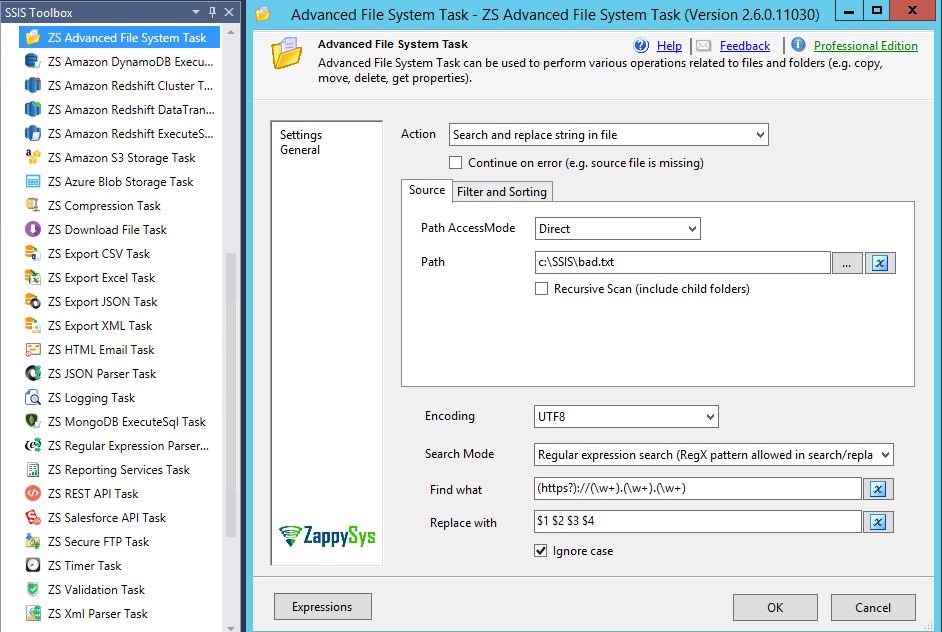Switch to the Source tab
942x632 pixels.
(427, 190)
